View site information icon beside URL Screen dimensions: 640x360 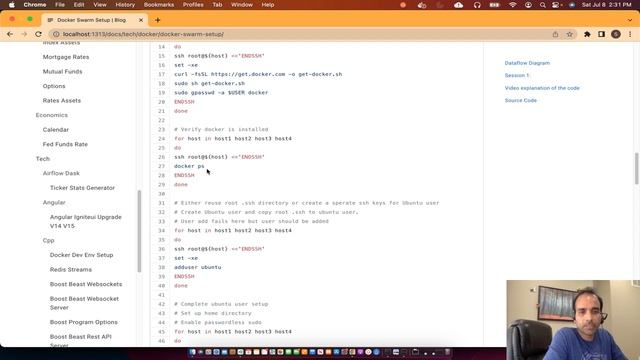tap(56, 34)
